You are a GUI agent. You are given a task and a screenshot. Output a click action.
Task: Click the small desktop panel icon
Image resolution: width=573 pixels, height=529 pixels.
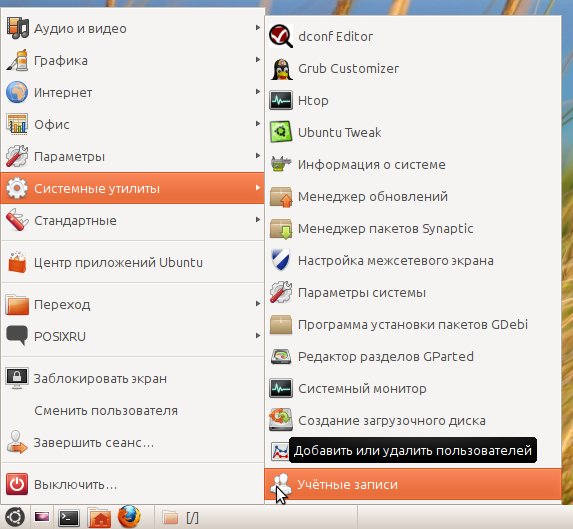(x=42, y=517)
